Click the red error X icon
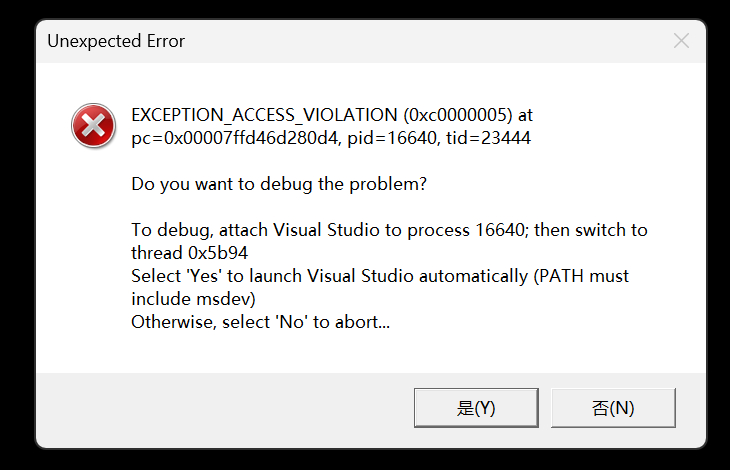Image resolution: width=730 pixels, height=470 pixels. click(93, 127)
